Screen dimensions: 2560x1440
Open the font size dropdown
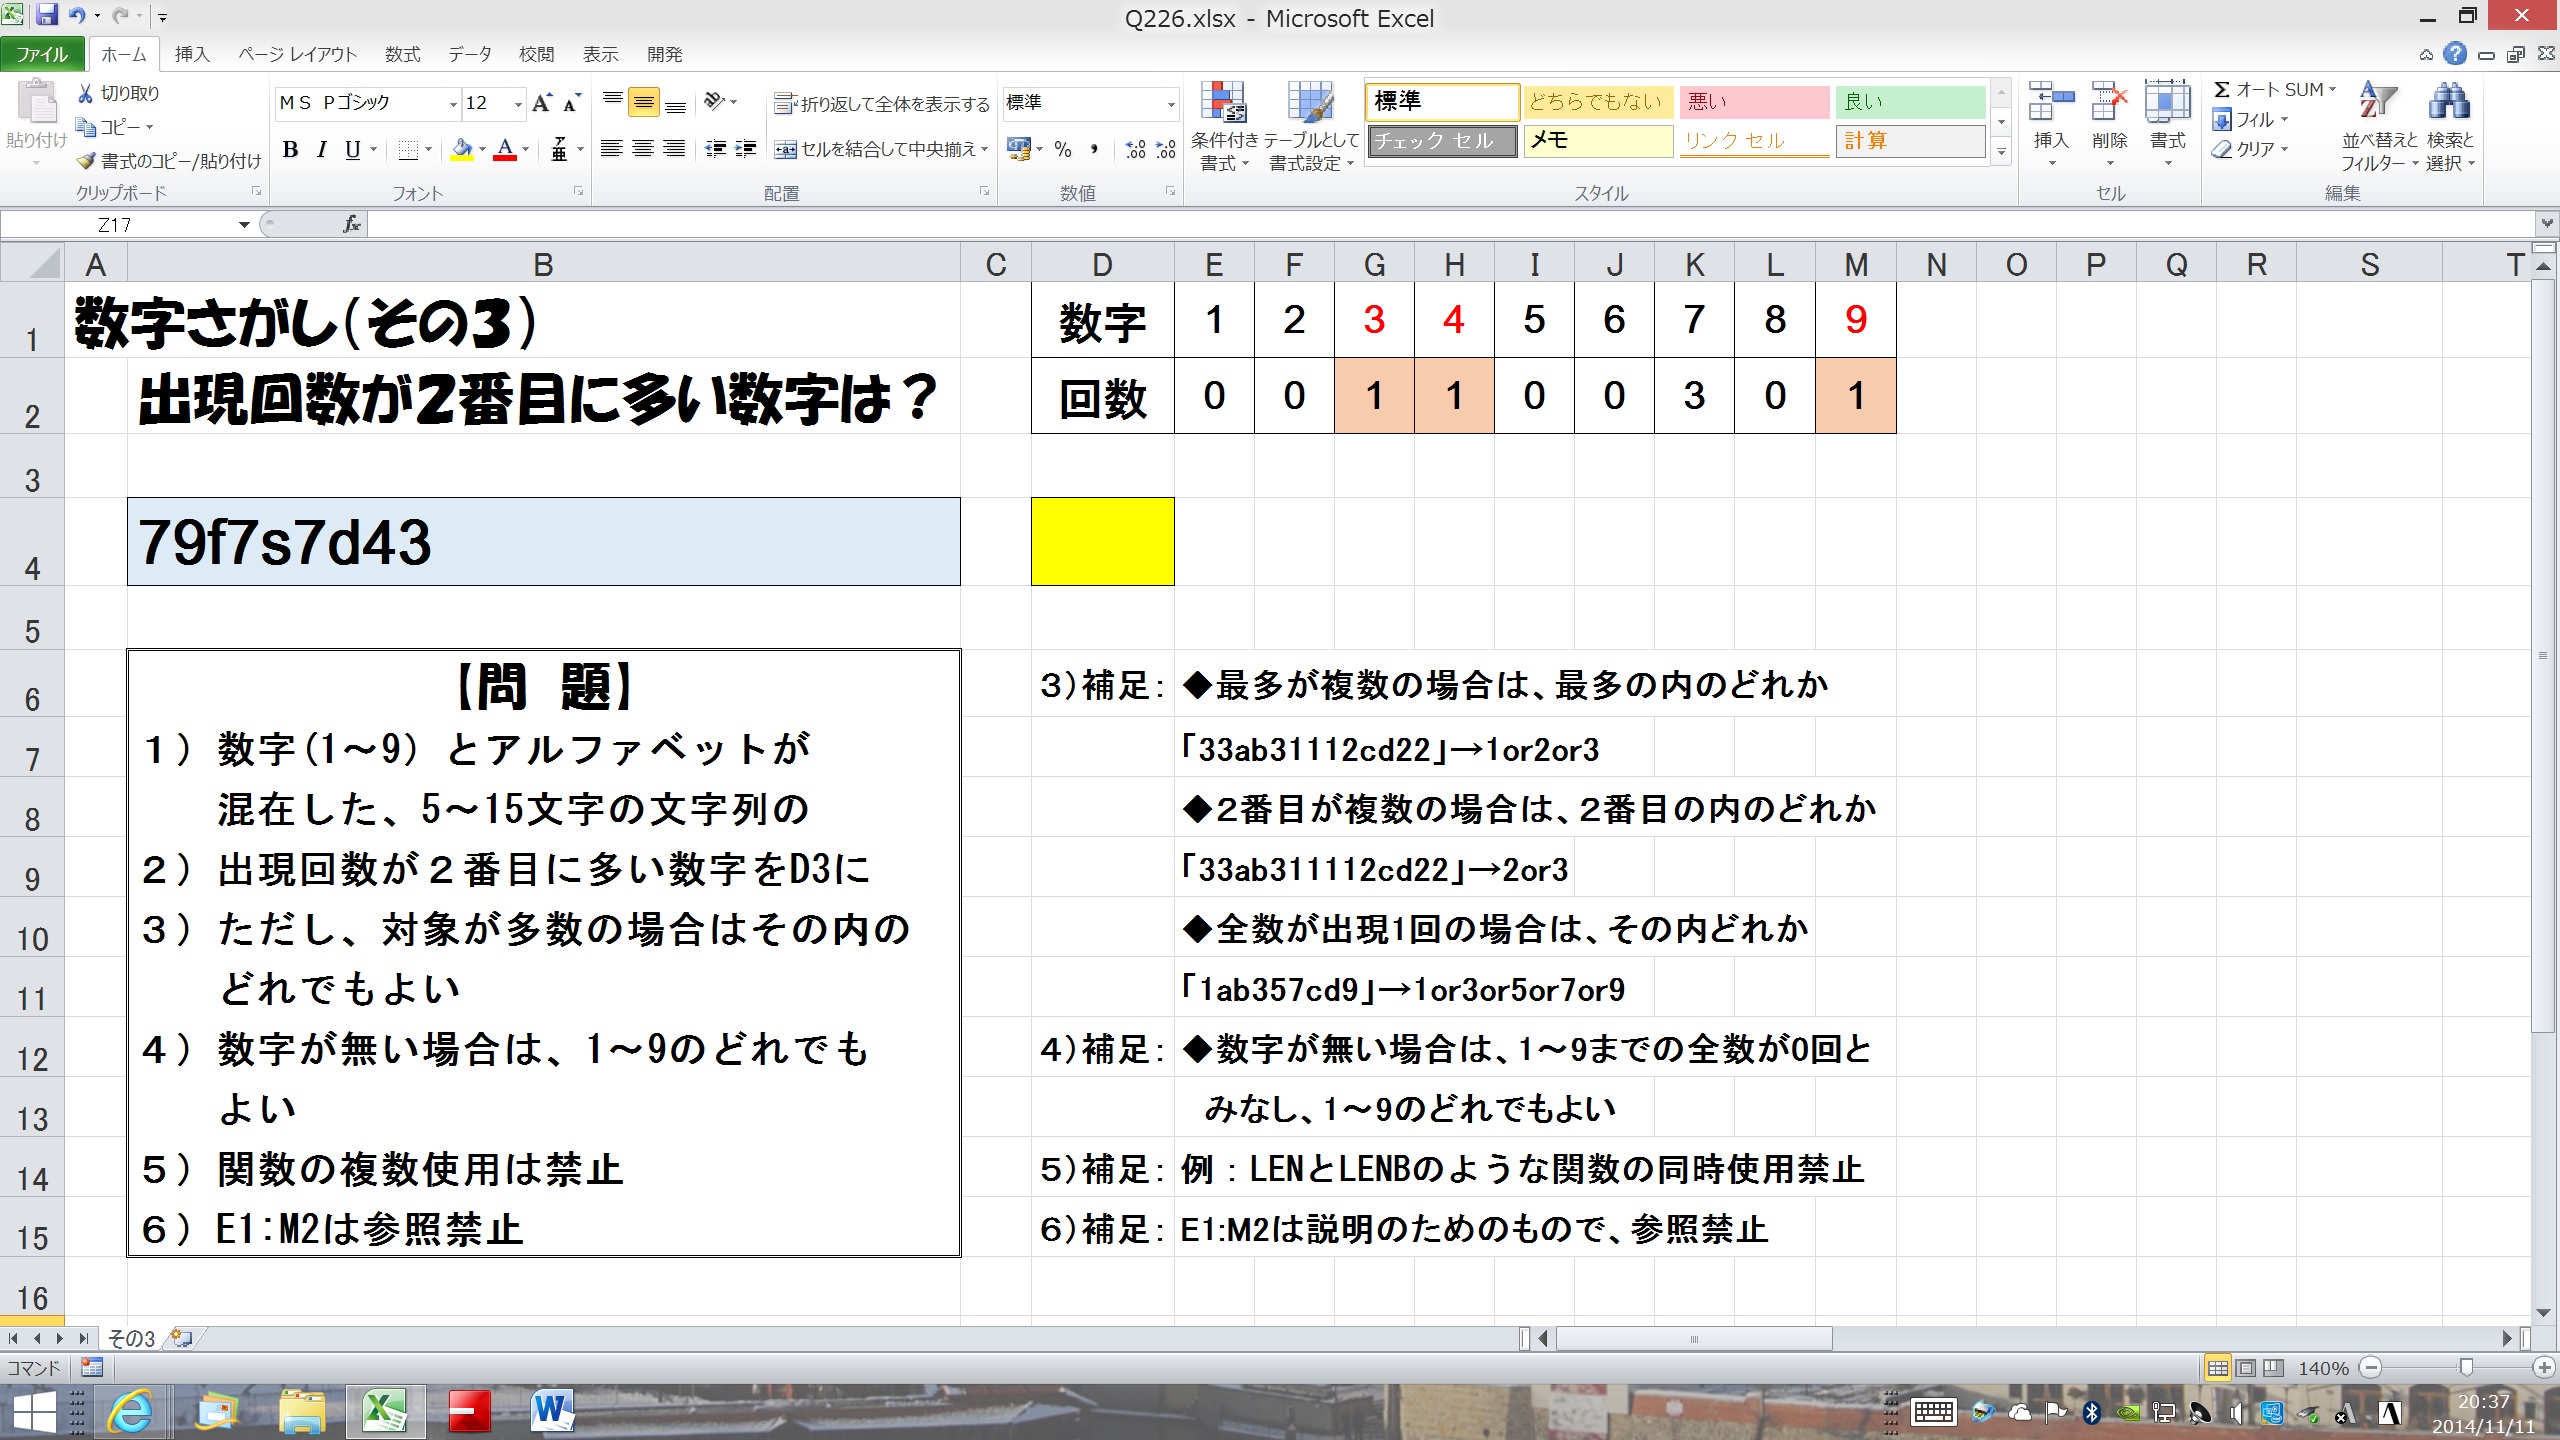coord(517,103)
